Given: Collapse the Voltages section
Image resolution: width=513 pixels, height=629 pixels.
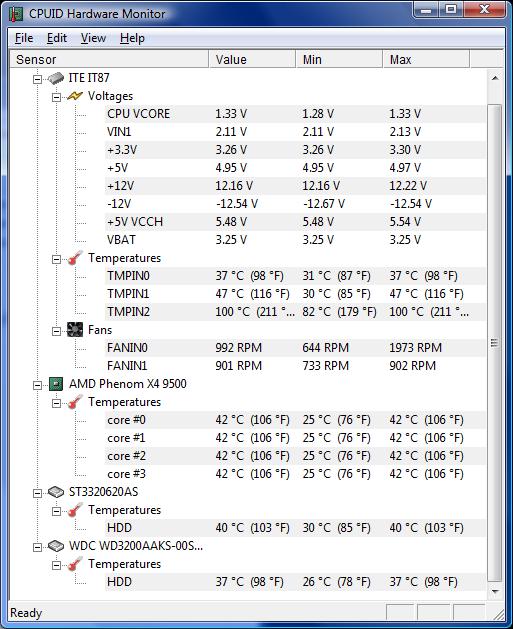Looking at the screenshot, I should [57, 97].
